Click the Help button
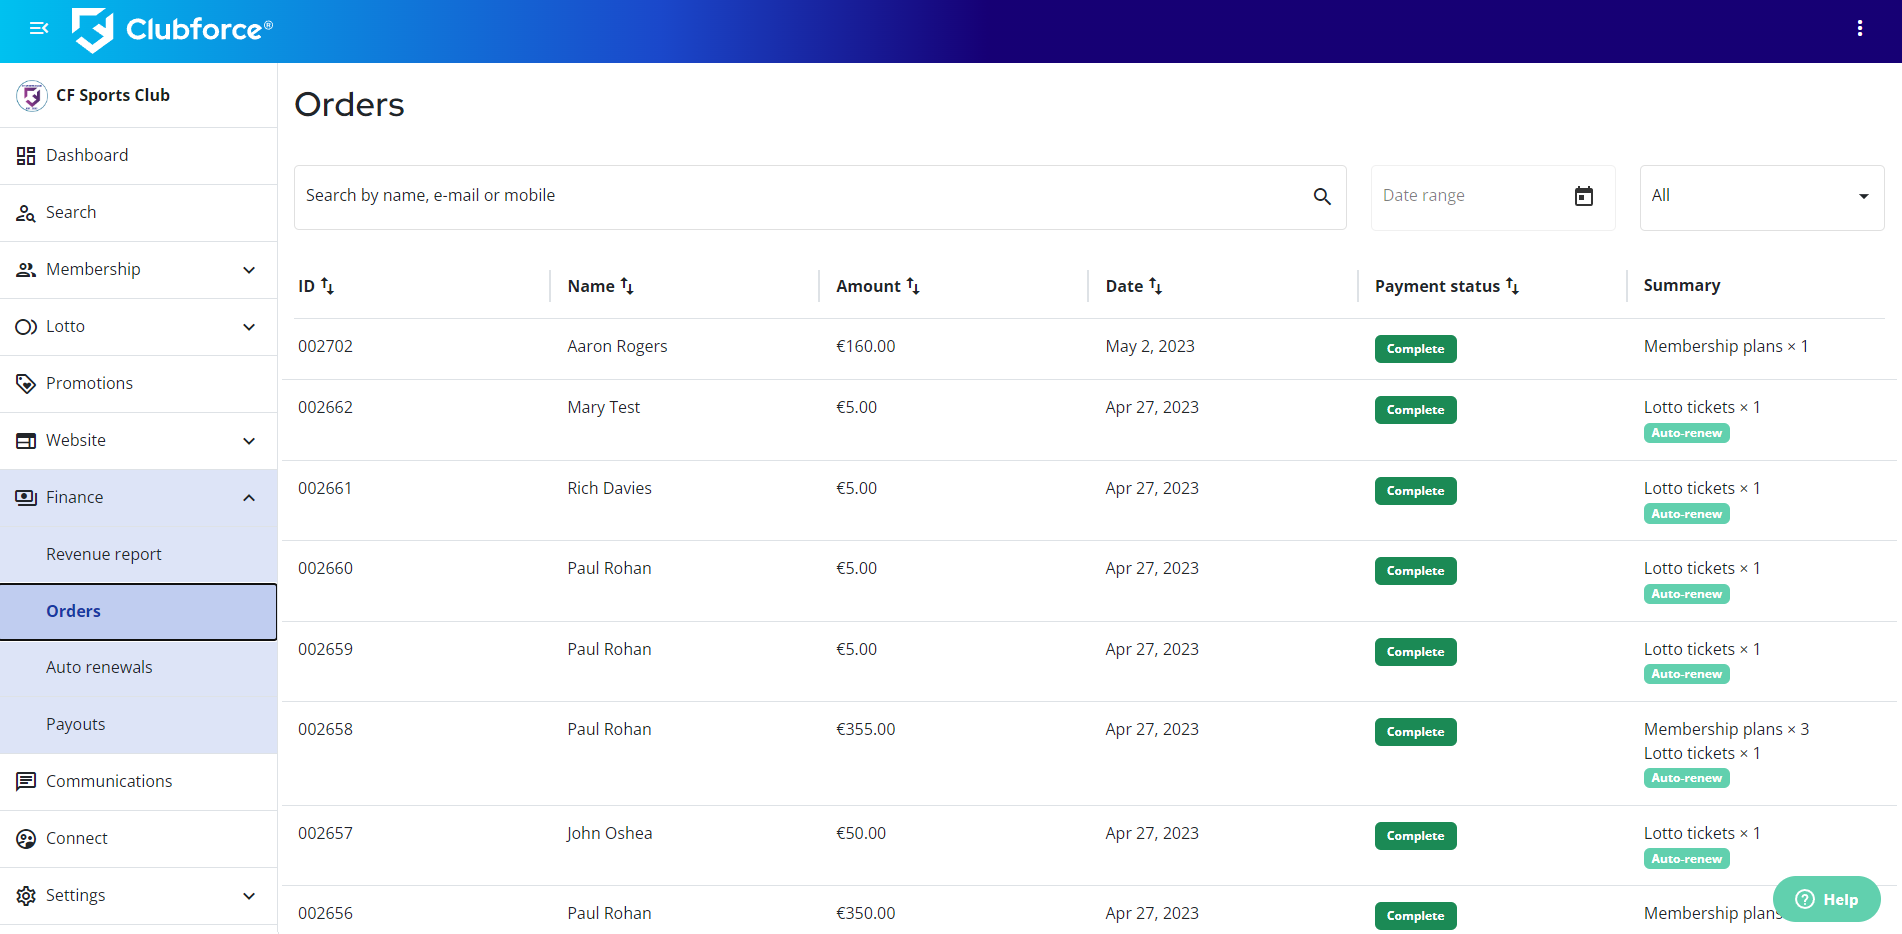This screenshot has width=1902, height=934. pos(1826,899)
